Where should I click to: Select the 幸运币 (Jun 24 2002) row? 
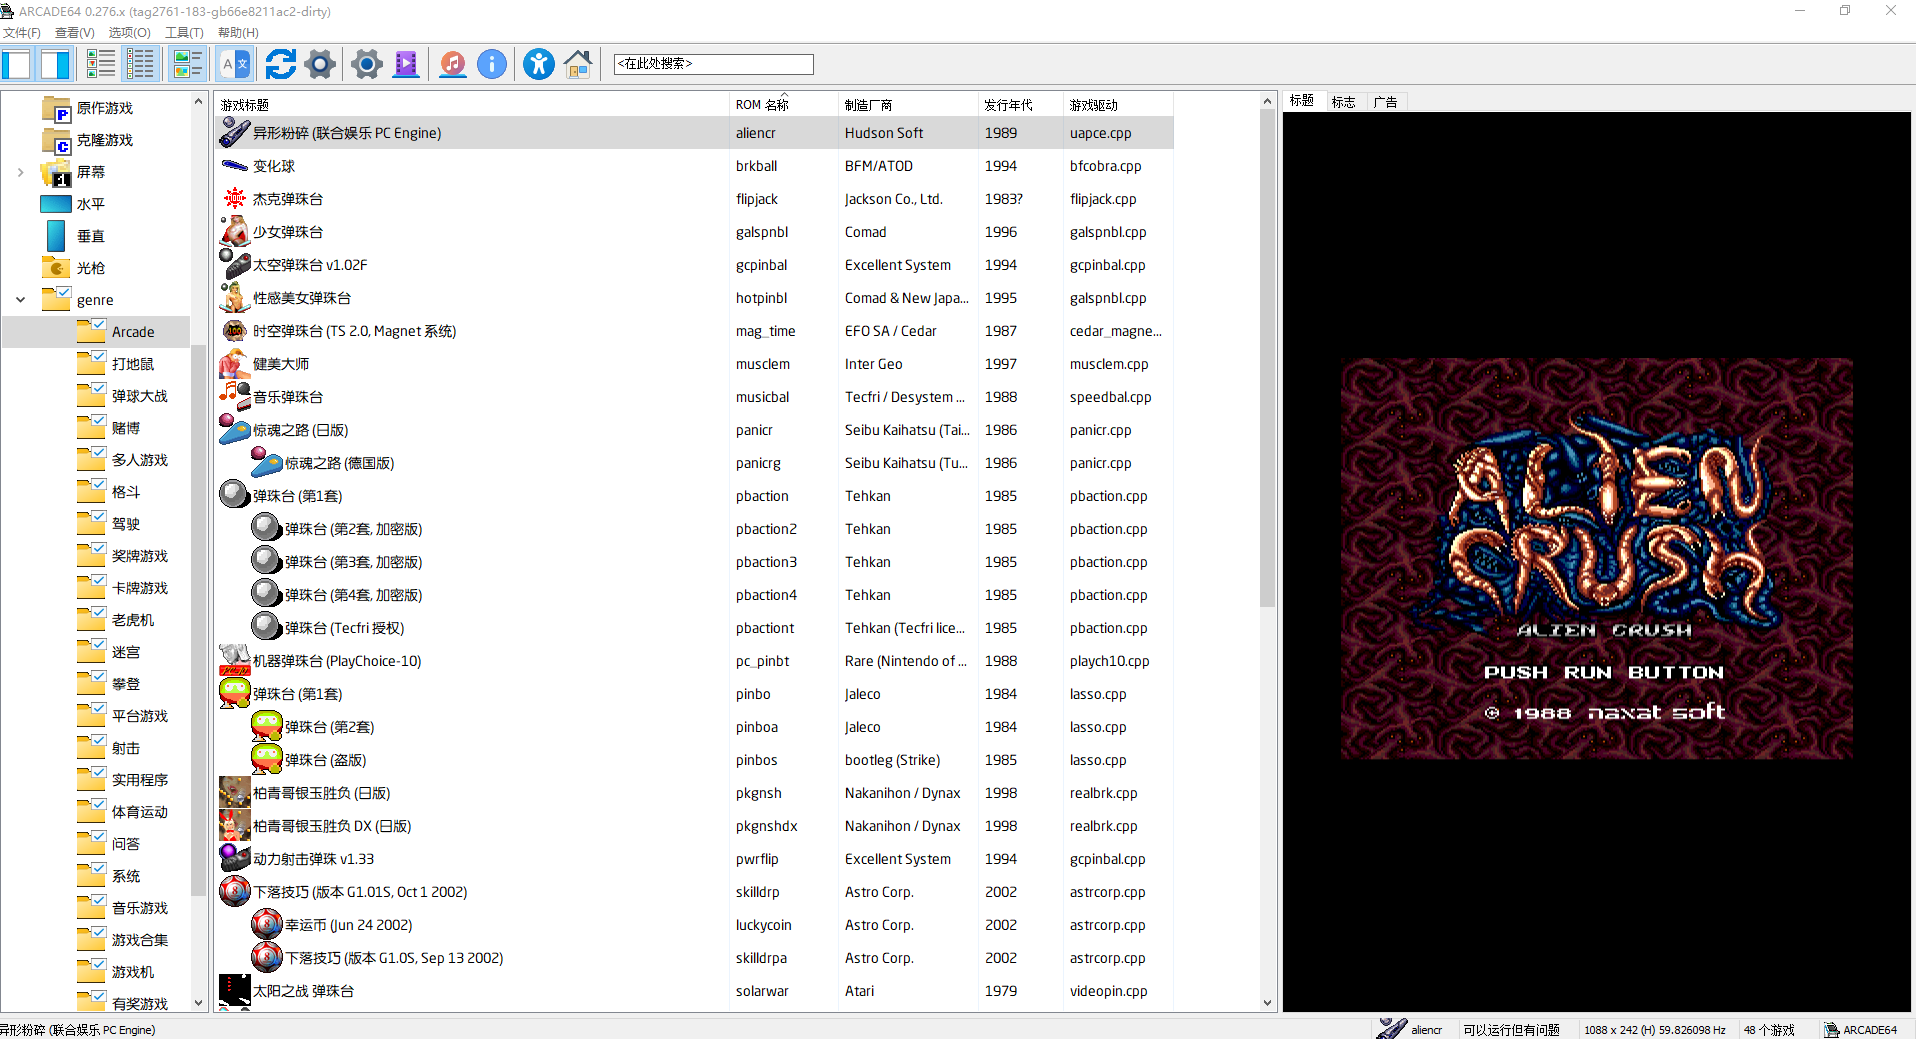pyautogui.click(x=694, y=925)
